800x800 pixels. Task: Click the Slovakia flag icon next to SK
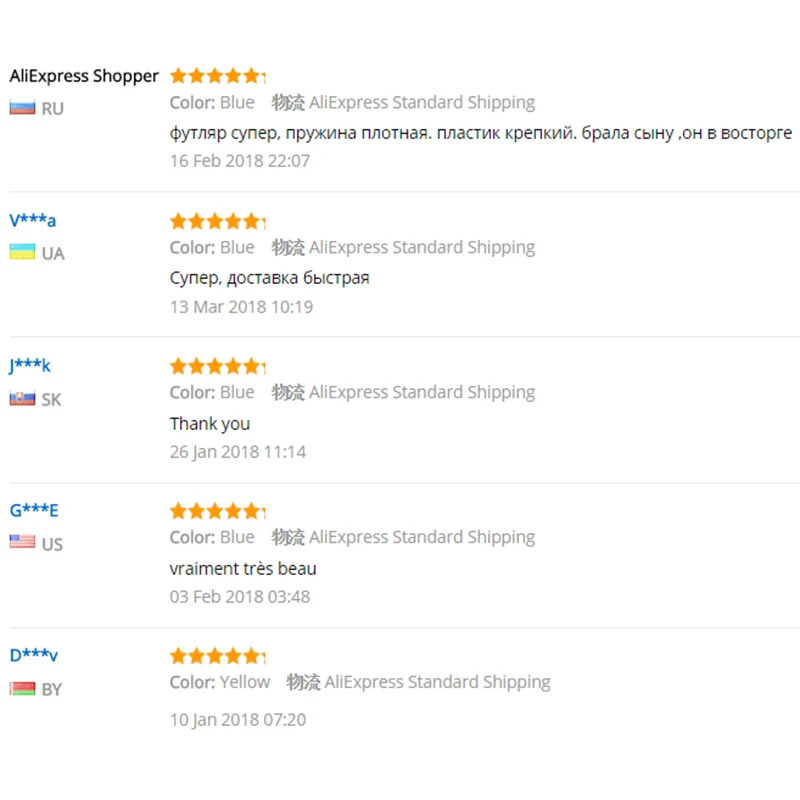22,399
